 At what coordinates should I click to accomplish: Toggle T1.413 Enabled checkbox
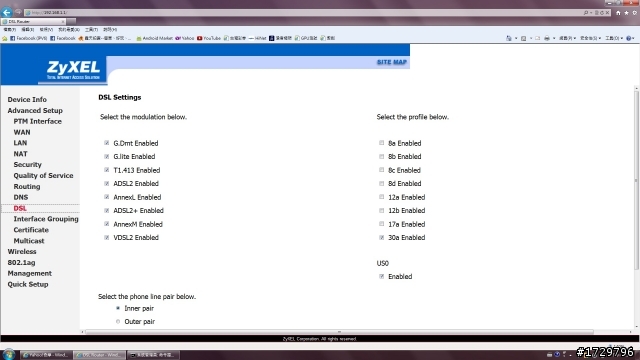pyautogui.click(x=107, y=170)
